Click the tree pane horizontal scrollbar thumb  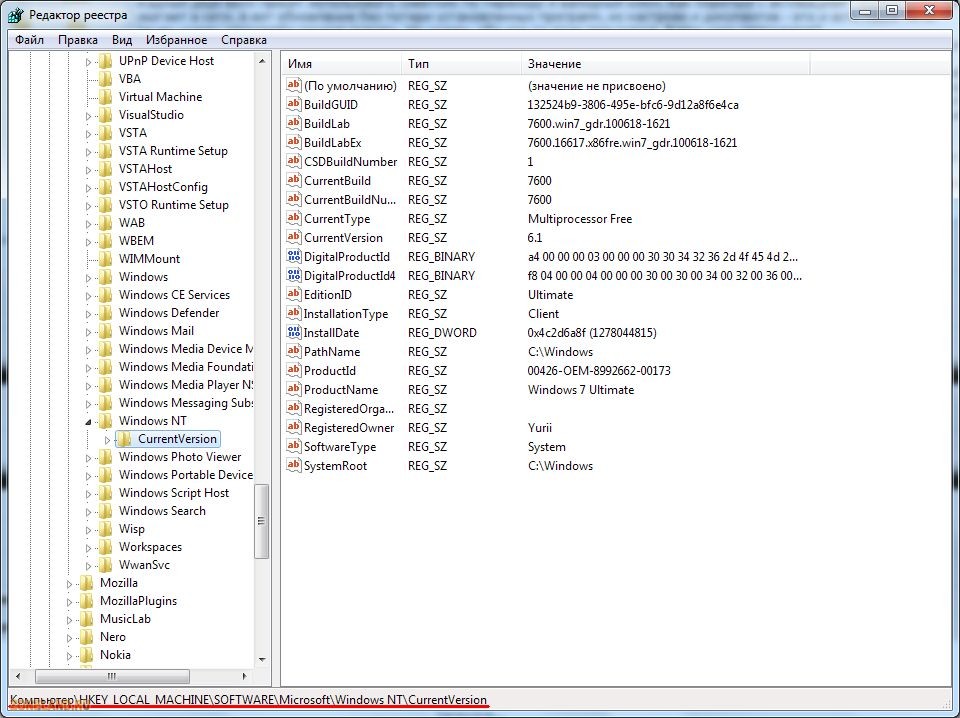coord(112,676)
